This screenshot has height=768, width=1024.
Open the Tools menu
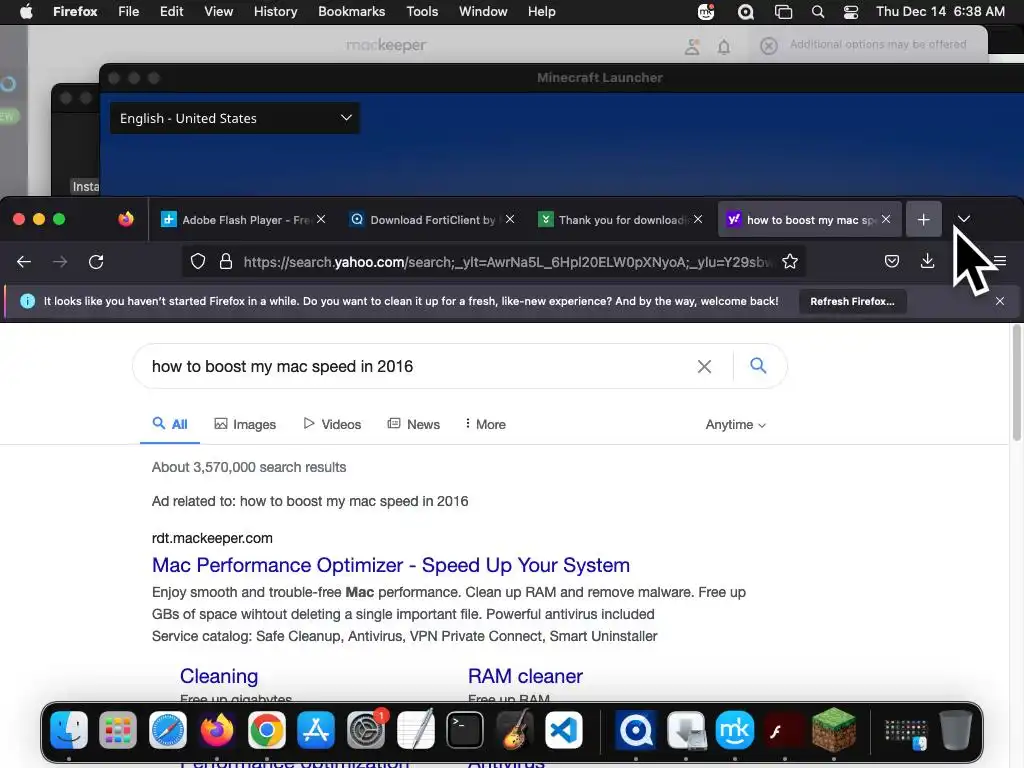[x=422, y=12]
